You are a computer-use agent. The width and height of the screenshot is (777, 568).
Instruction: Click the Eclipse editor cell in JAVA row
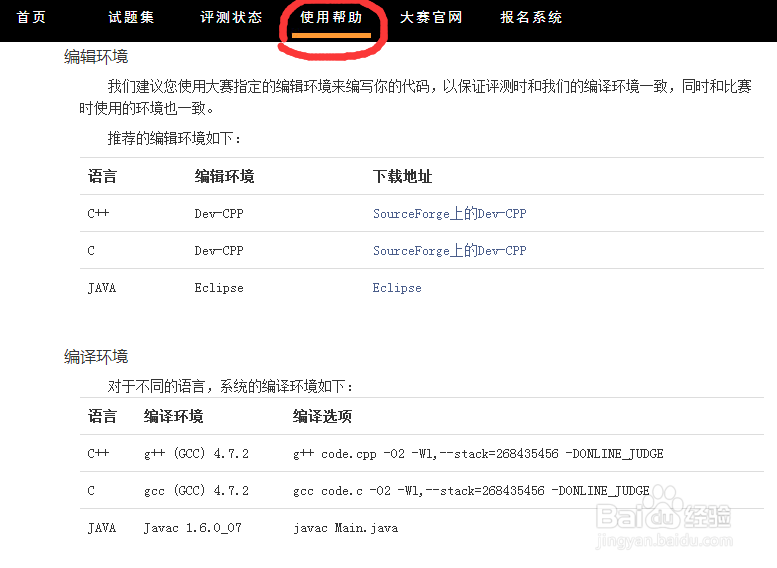click(219, 288)
